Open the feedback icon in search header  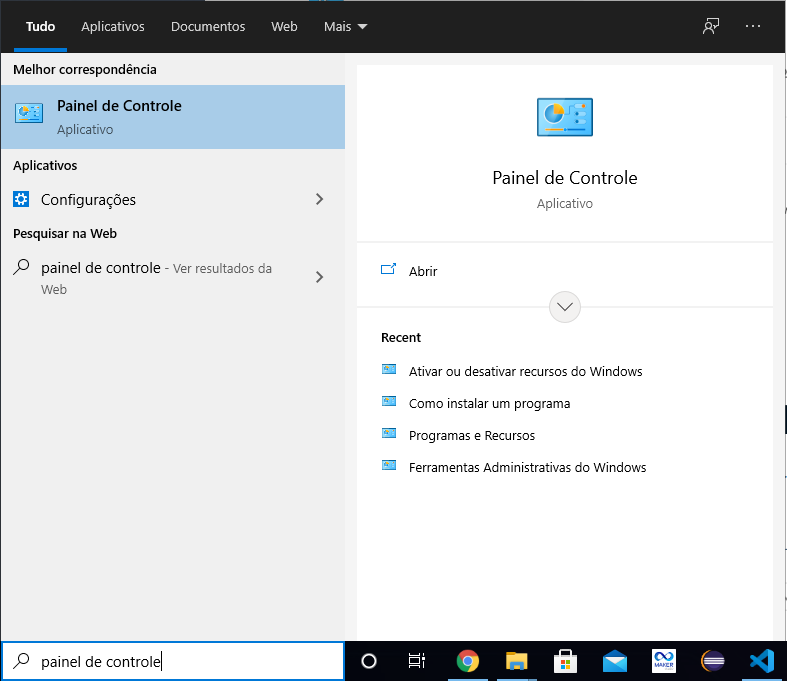[711, 26]
